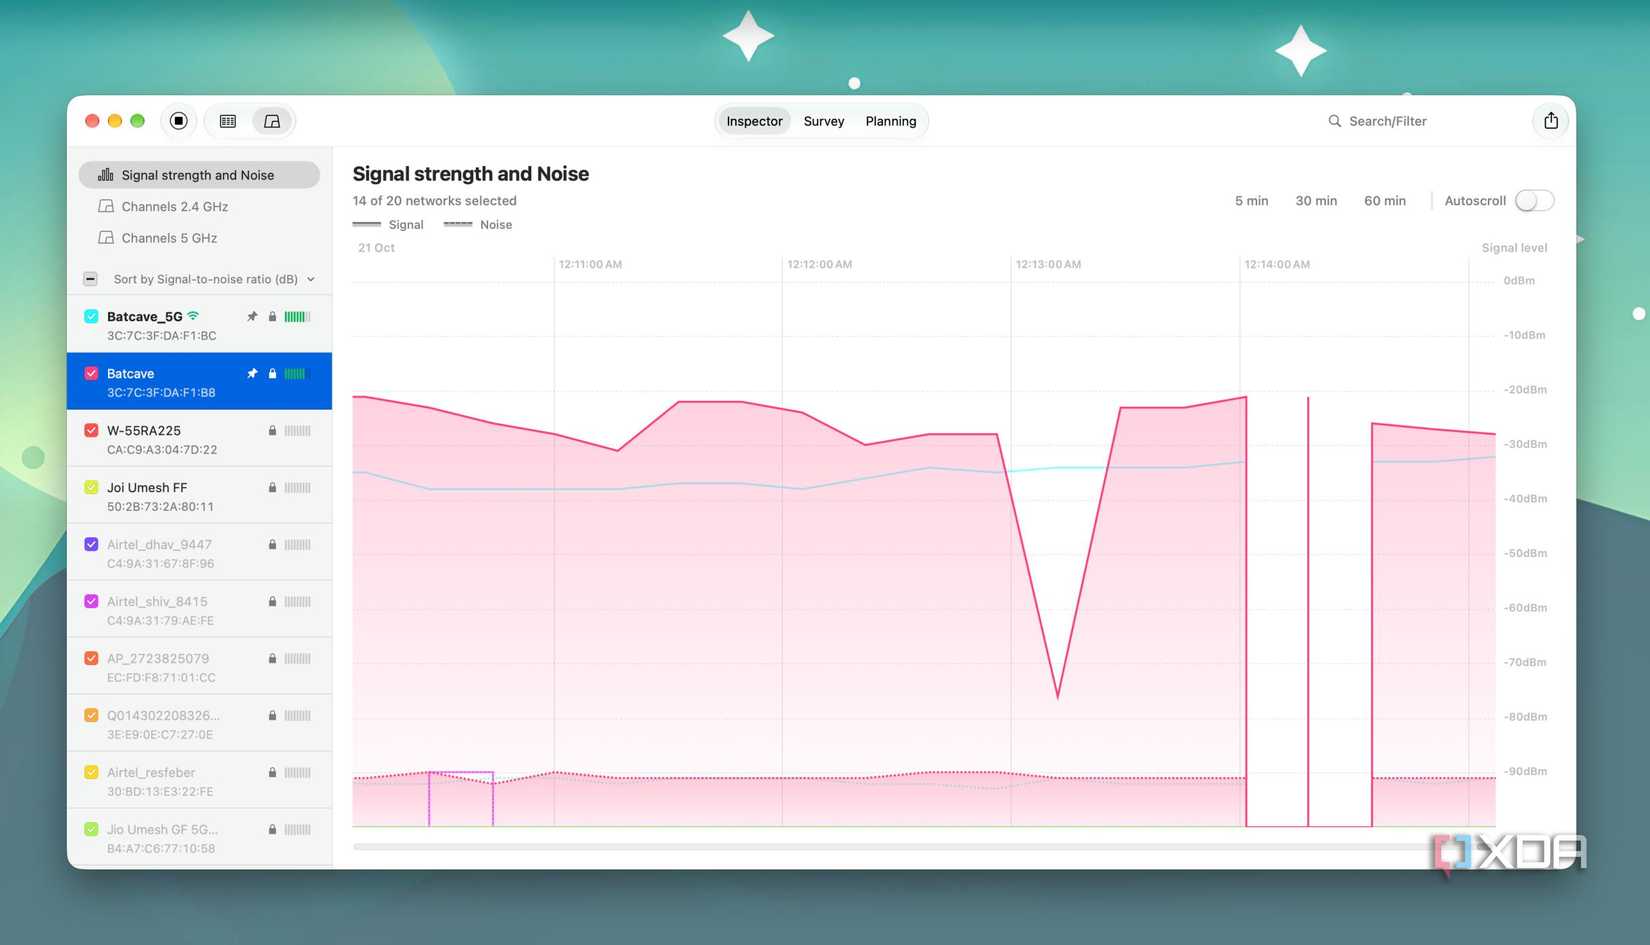Click signal bars icon for Joi Umesh FF
This screenshot has width=1650, height=945.
tap(297, 488)
